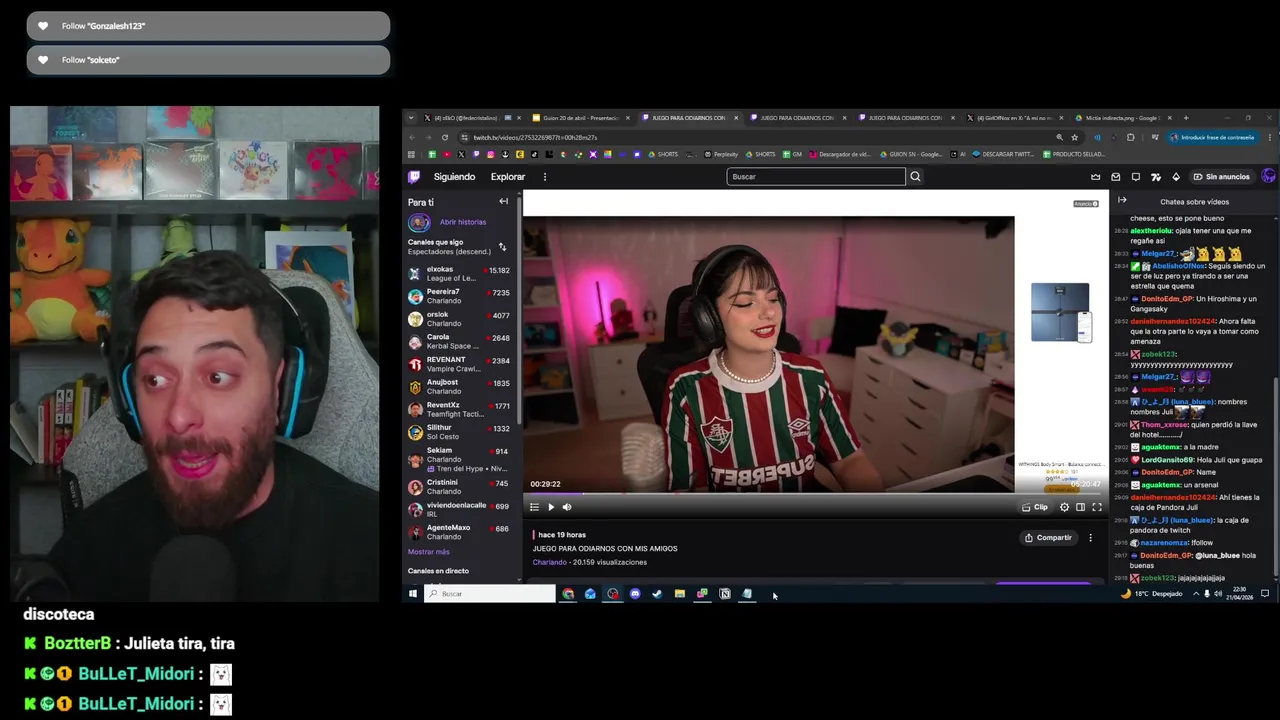Collapse the Para ti sidebar

tap(503, 202)
